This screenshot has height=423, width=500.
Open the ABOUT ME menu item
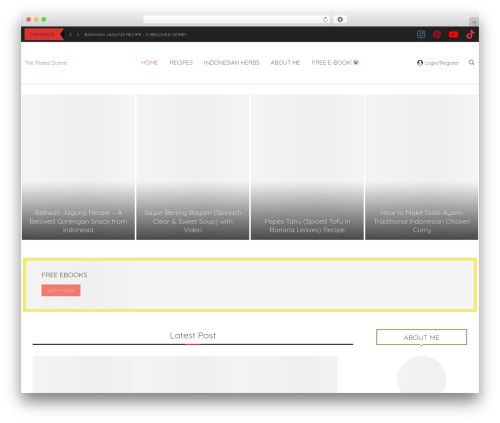click(x=285, y=63)
